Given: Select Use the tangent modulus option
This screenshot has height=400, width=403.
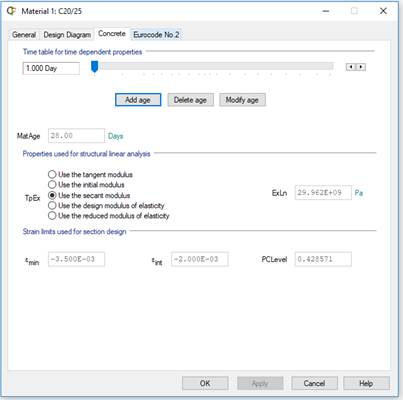Looking at the screenshot, I should 52,174.
